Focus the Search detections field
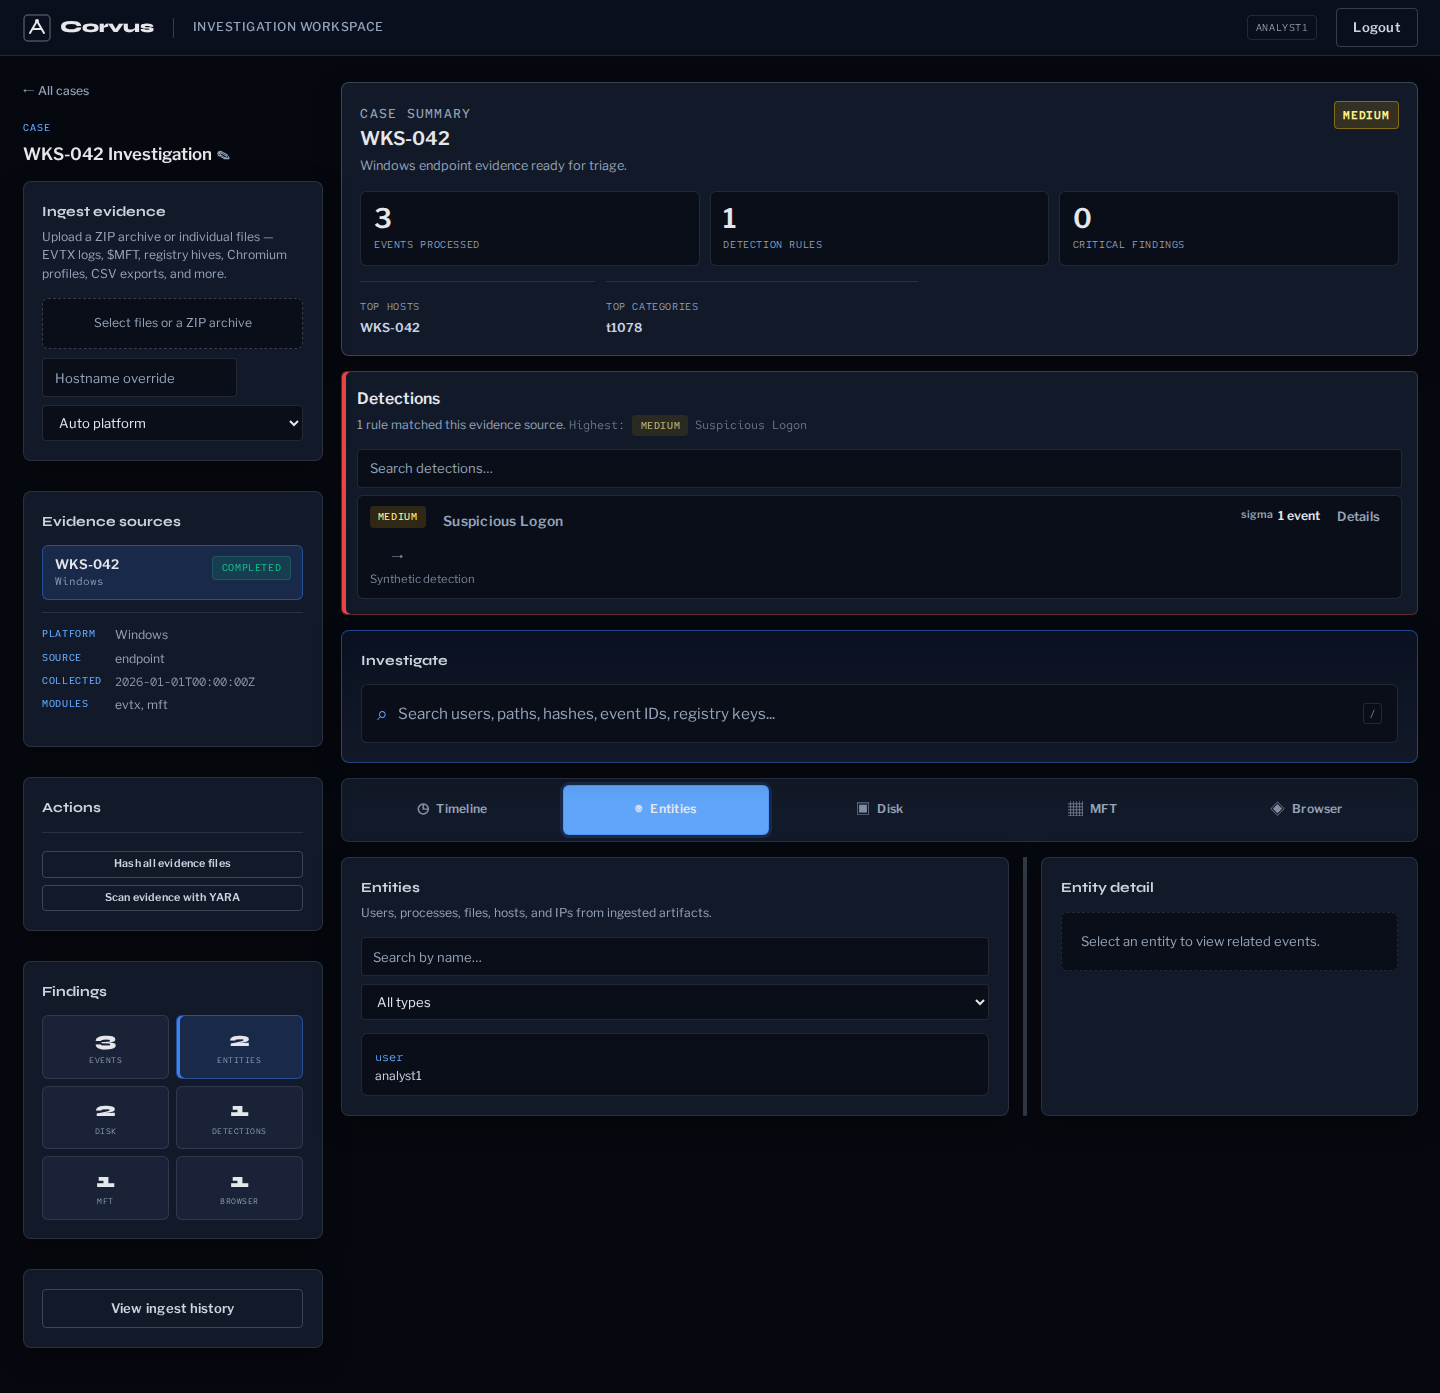 [x=879, y=468]
